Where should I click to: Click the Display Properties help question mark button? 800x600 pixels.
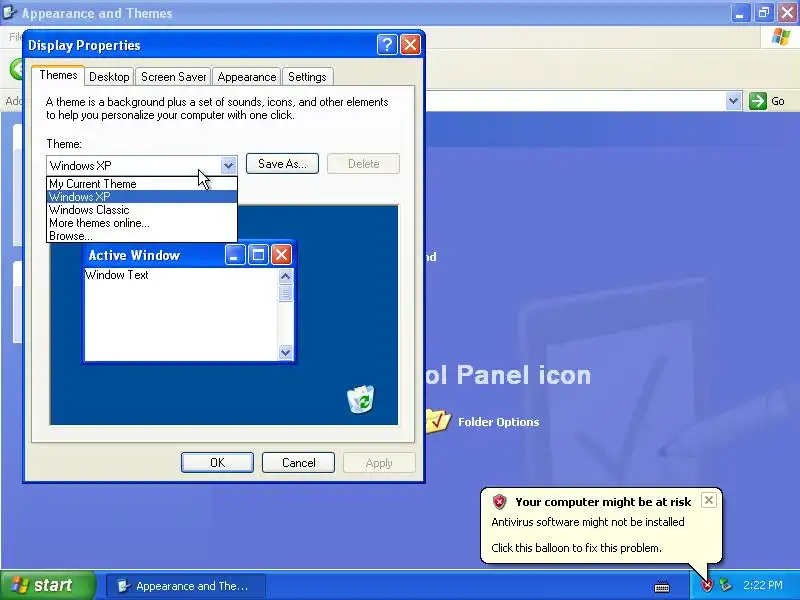387,45
